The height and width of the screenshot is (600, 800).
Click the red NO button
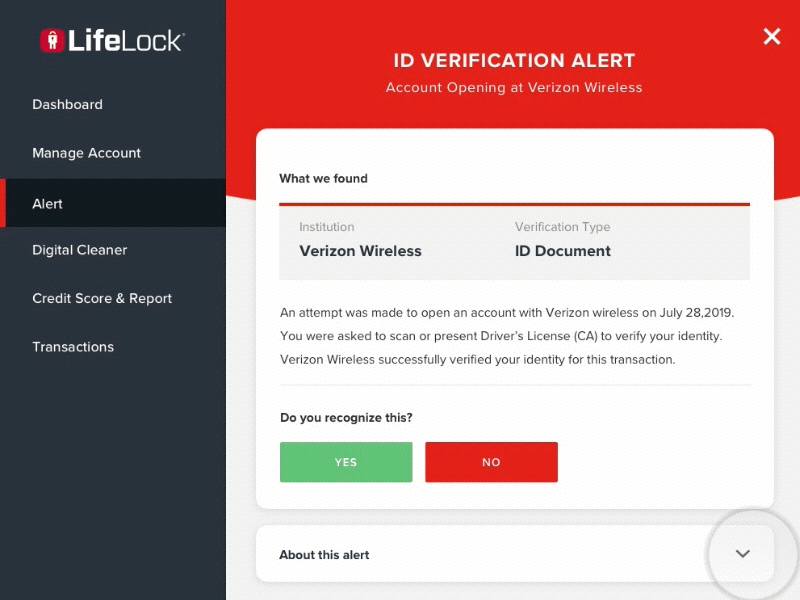click(x=491, y=462)
